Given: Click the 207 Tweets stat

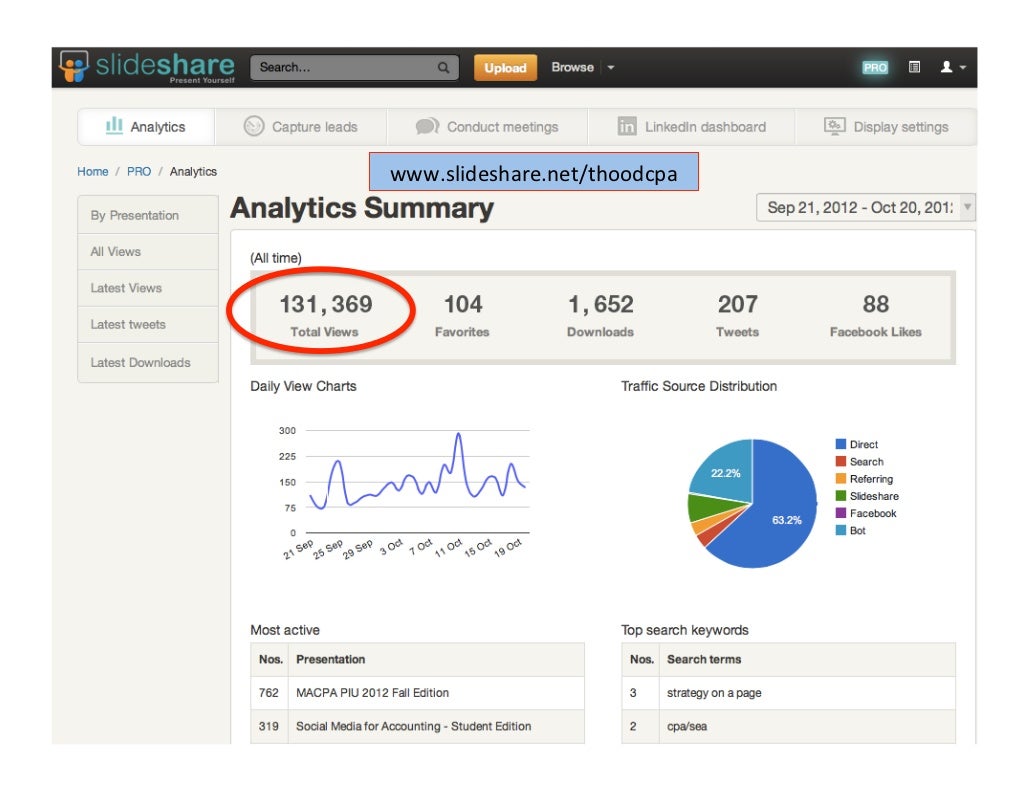Looking at the screenshot, I should pyautogui.click(x=737, y=315).
